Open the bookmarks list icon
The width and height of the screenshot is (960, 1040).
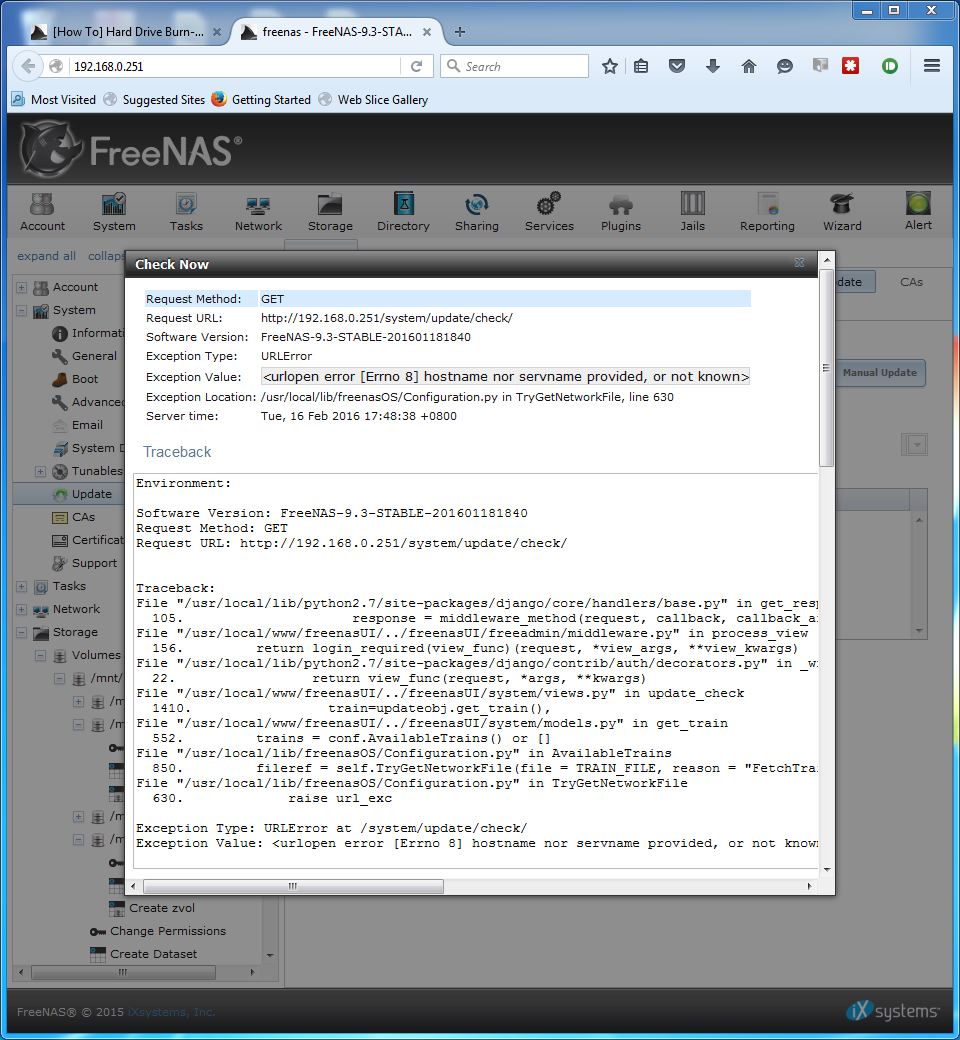pyautogui.click(x=641, y=66)
